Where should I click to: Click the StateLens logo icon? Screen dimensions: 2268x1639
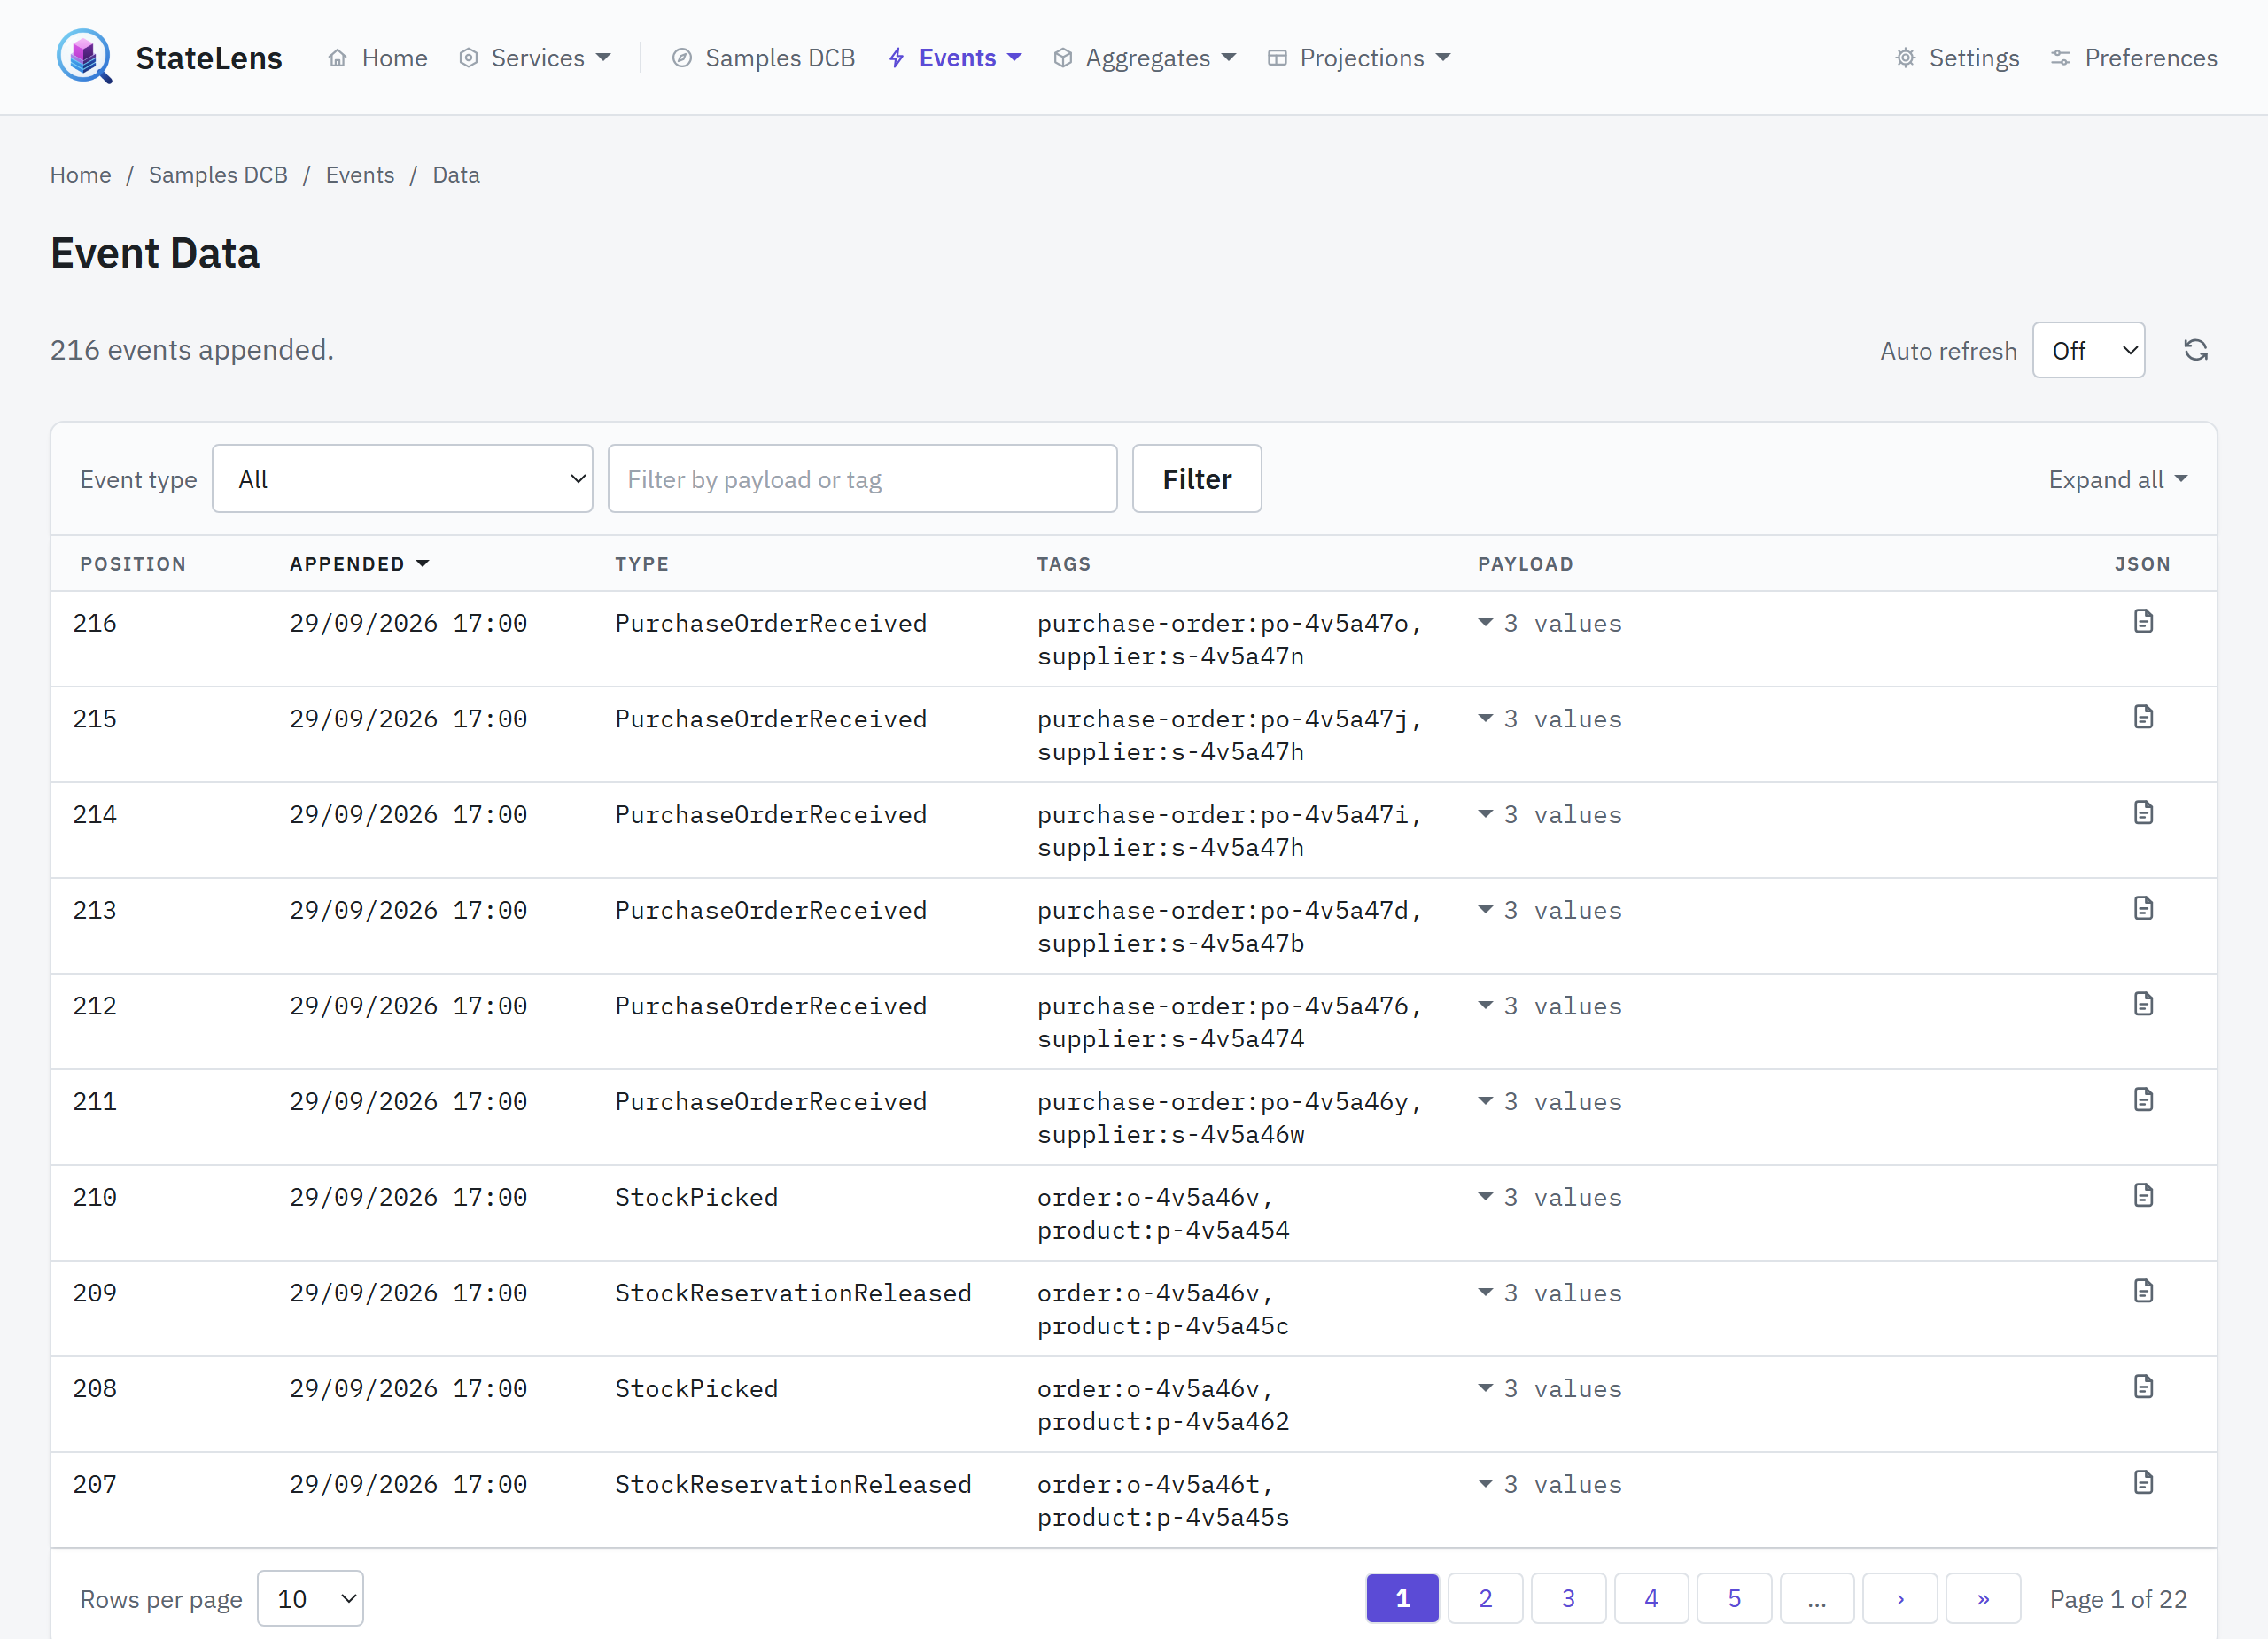[x=84, y=57]
